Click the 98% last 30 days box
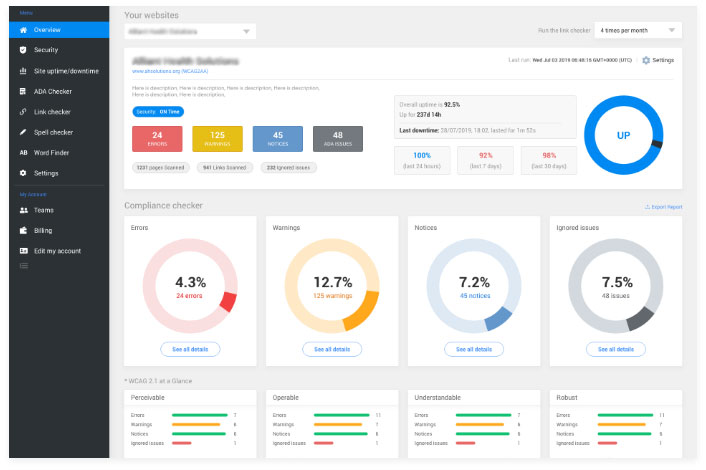 tap(549, 160)
